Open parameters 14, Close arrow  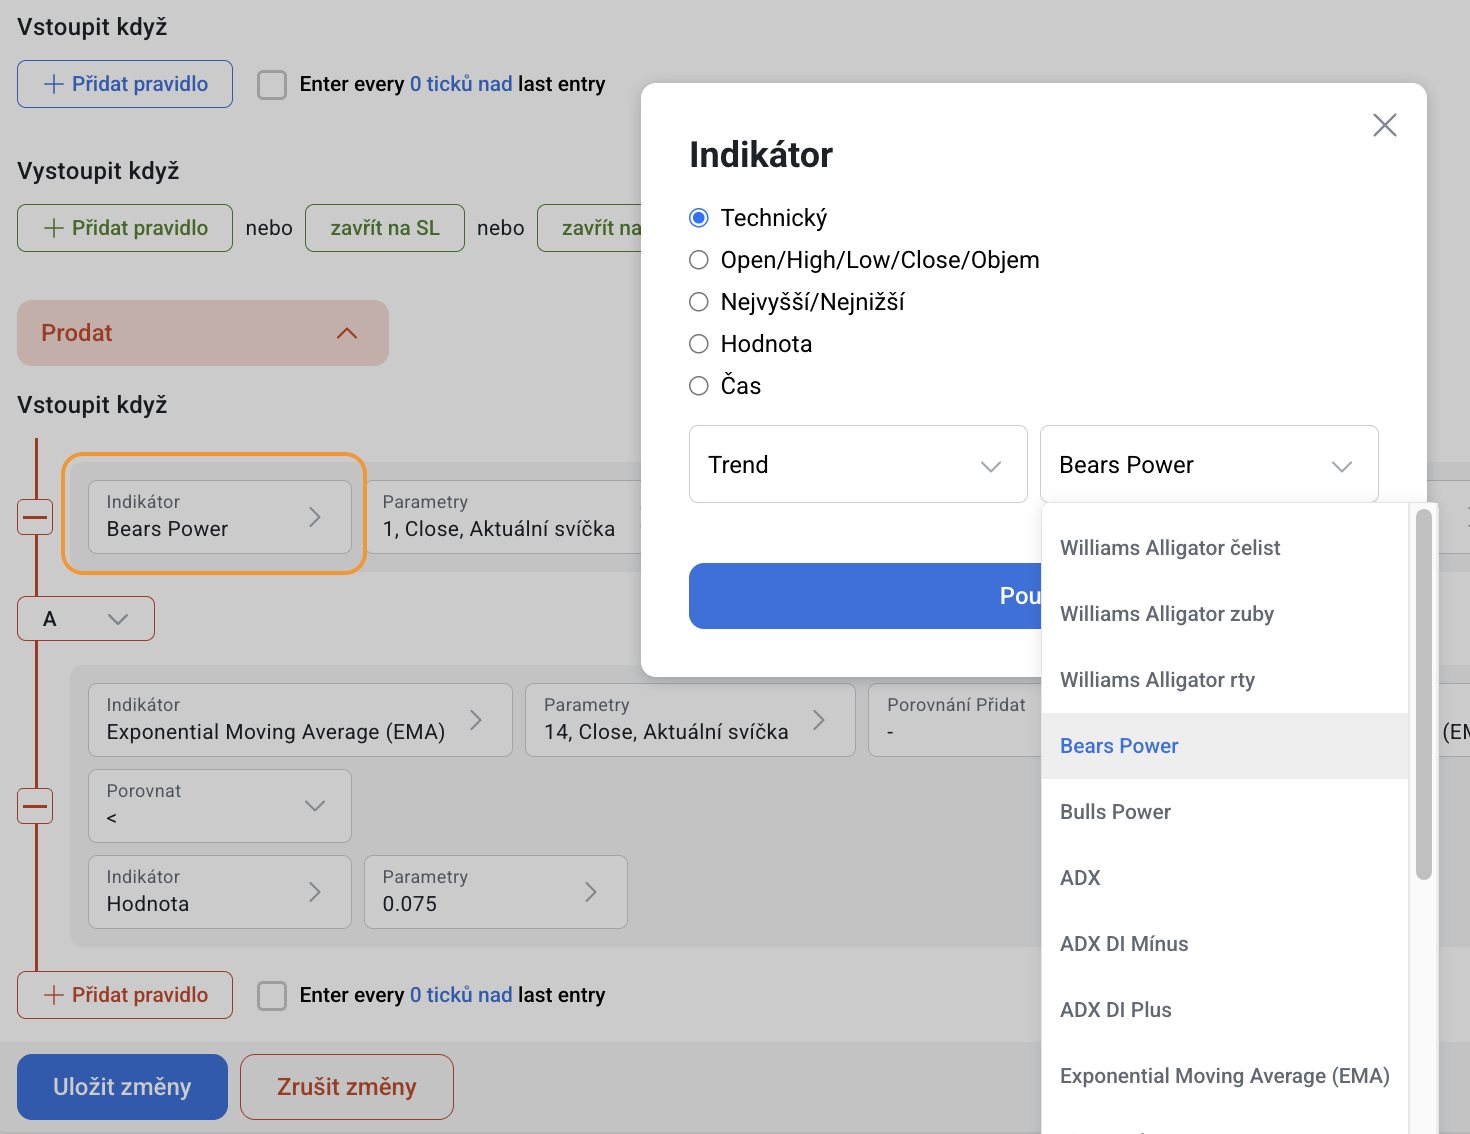coord(819,720)
